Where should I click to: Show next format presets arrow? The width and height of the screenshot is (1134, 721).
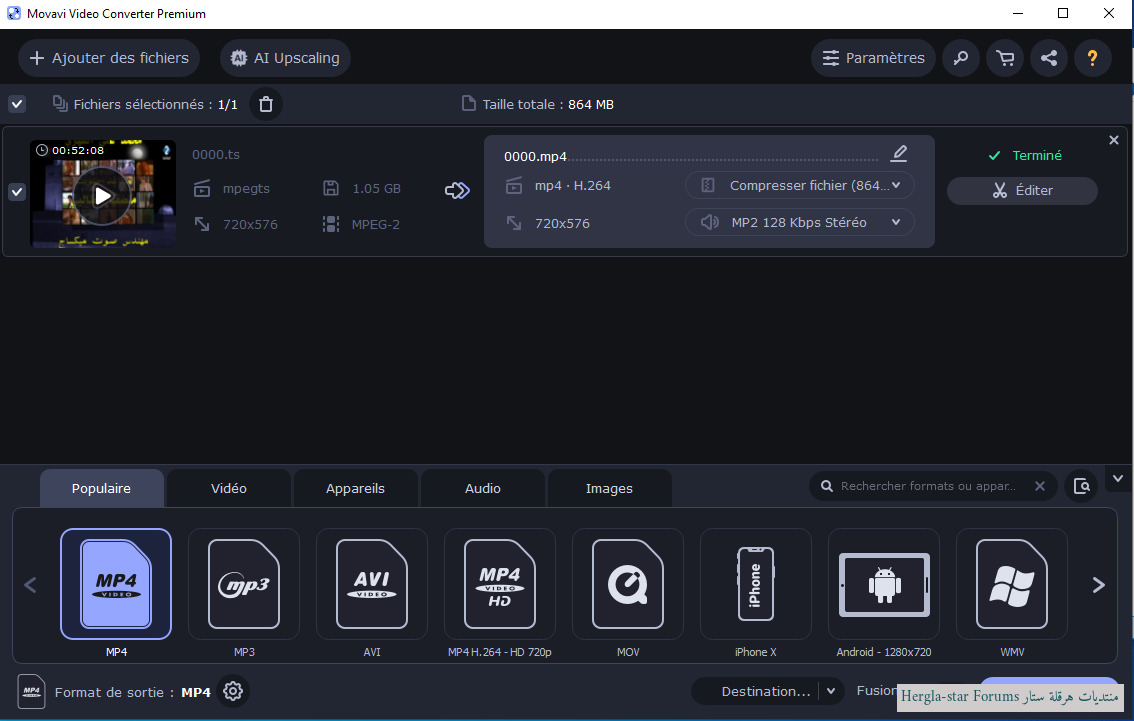point(1099,585)
